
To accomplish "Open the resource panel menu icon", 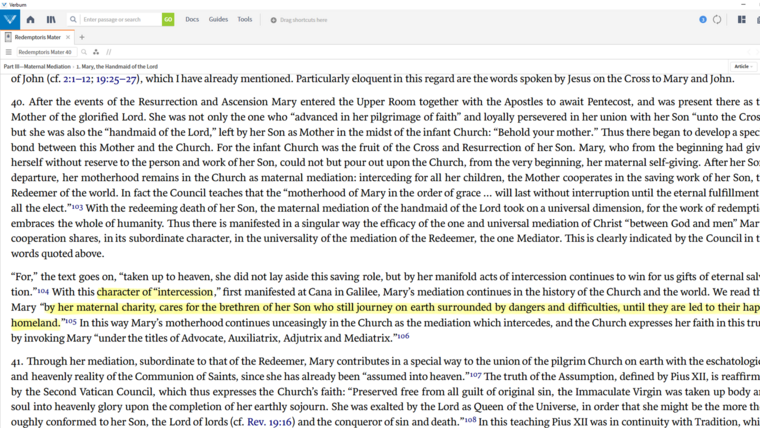I will (x=8, y=52).
